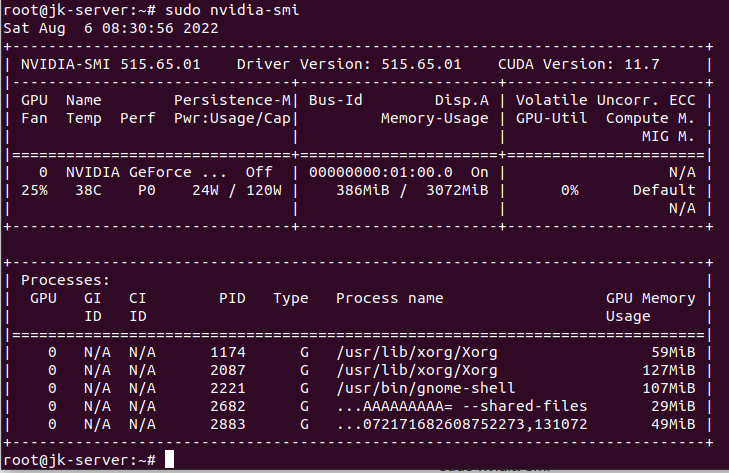Click PID '2682' in the process list
Image resolution: width=729 pixels, height=473 pixels.
coord(228,406)
